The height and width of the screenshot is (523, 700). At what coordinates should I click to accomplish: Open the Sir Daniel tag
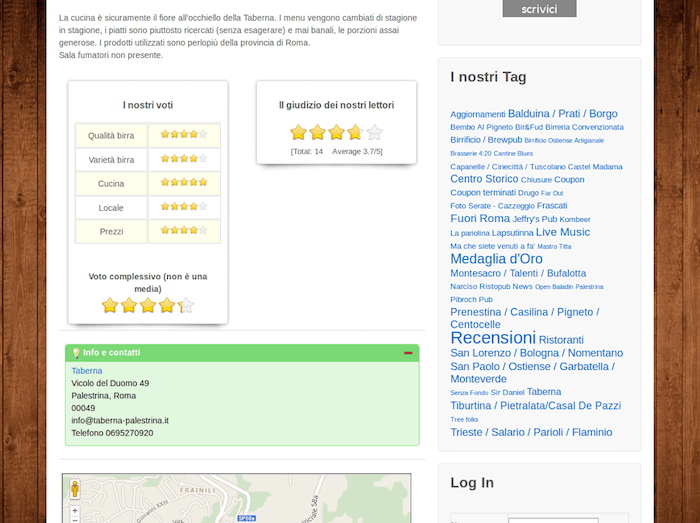click(507, 392)
